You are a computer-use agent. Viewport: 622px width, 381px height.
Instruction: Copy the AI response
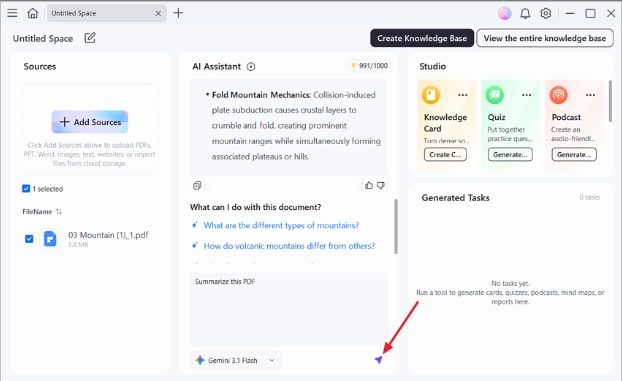point(197,185)
